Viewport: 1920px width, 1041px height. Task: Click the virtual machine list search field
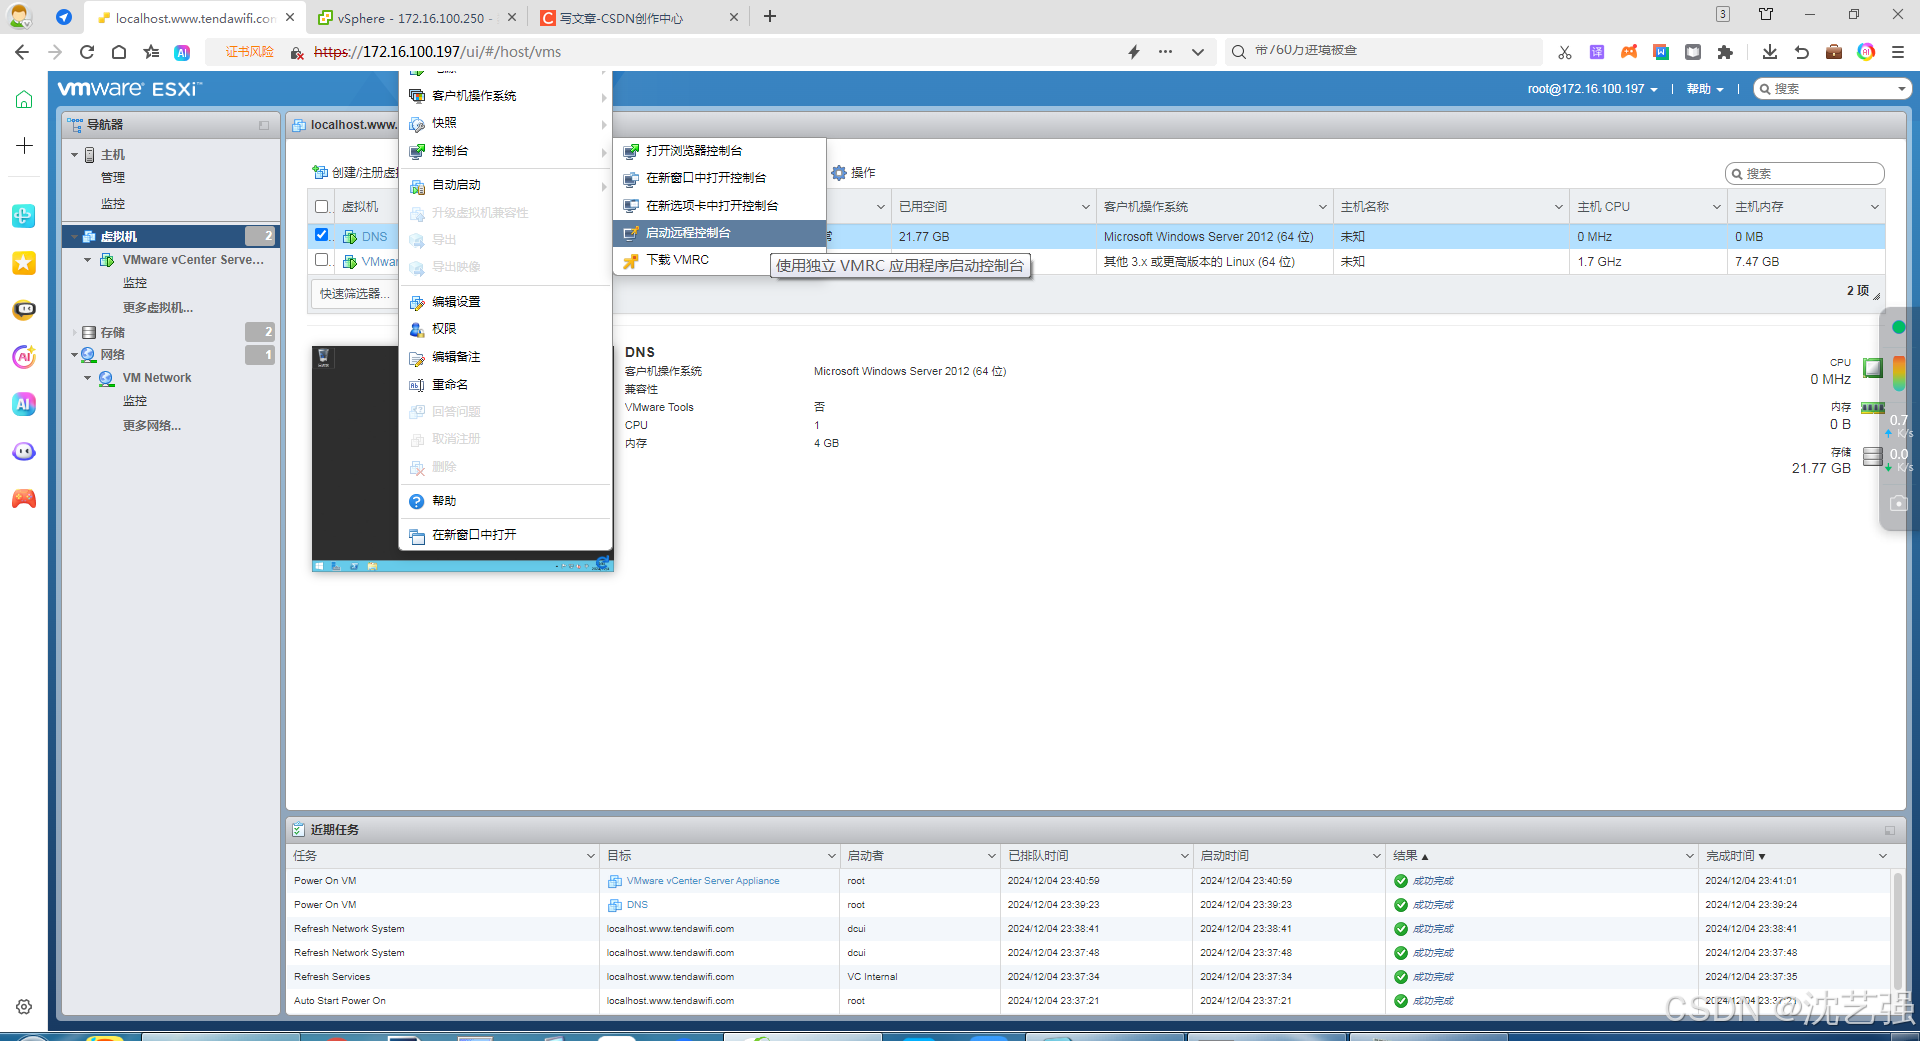1805,174
